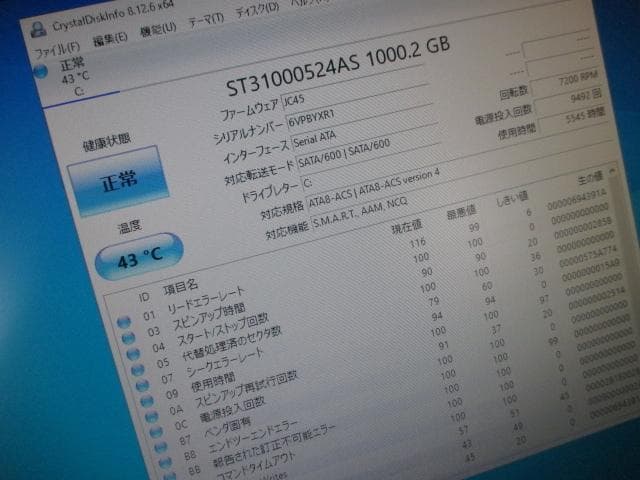Screen dimensions: 640x480
Task: Open the ファイル(F) menu
Action: [x=57, y=49]
